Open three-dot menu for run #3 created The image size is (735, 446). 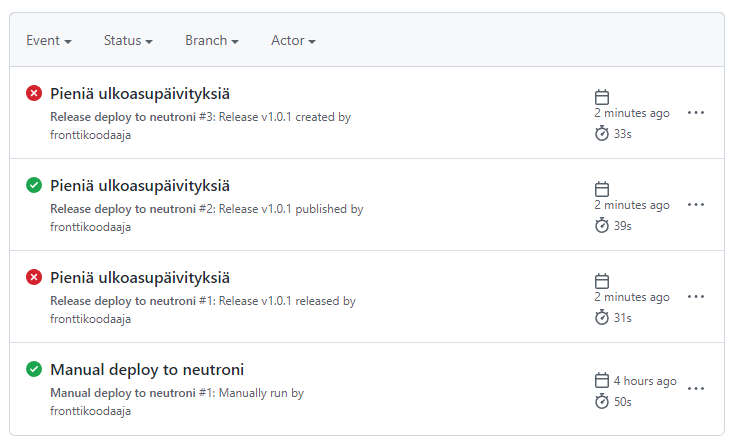(696, 113)
